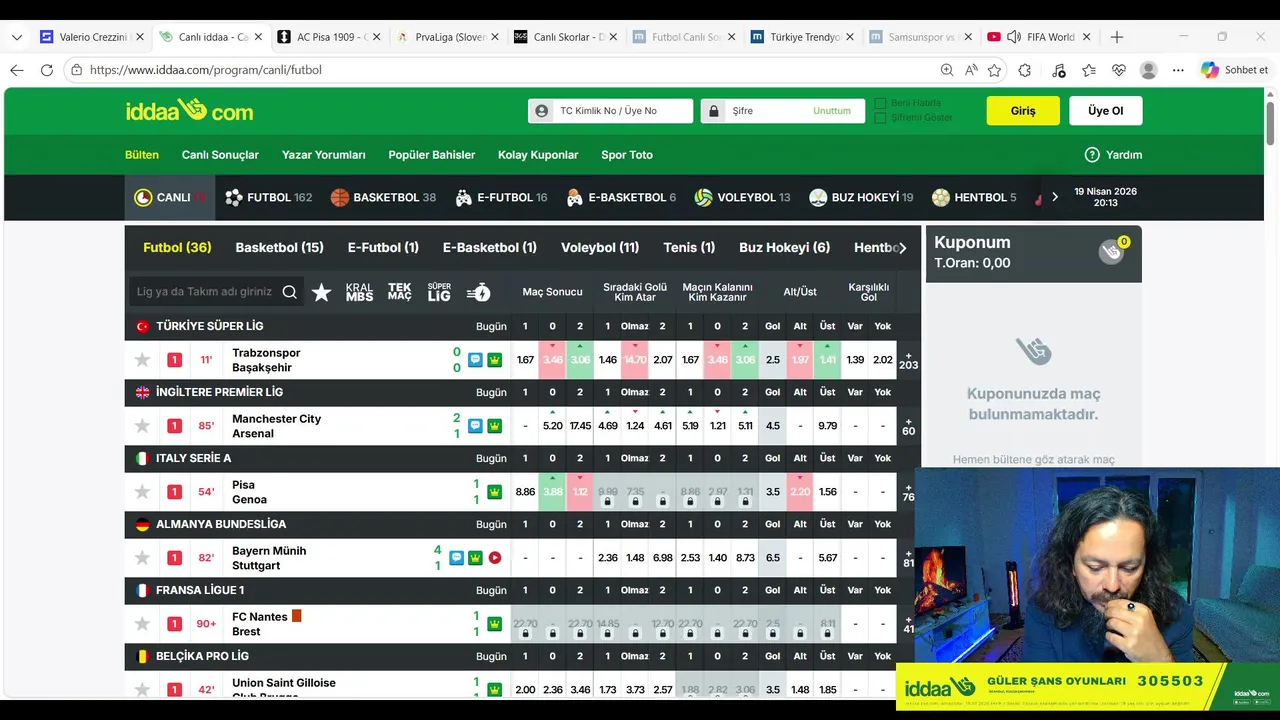Image resolution: width=1280 pixels, height=720 pixels.
Task: Click live stream play icon for Bayern Münih
Action: tap(494, 558)
